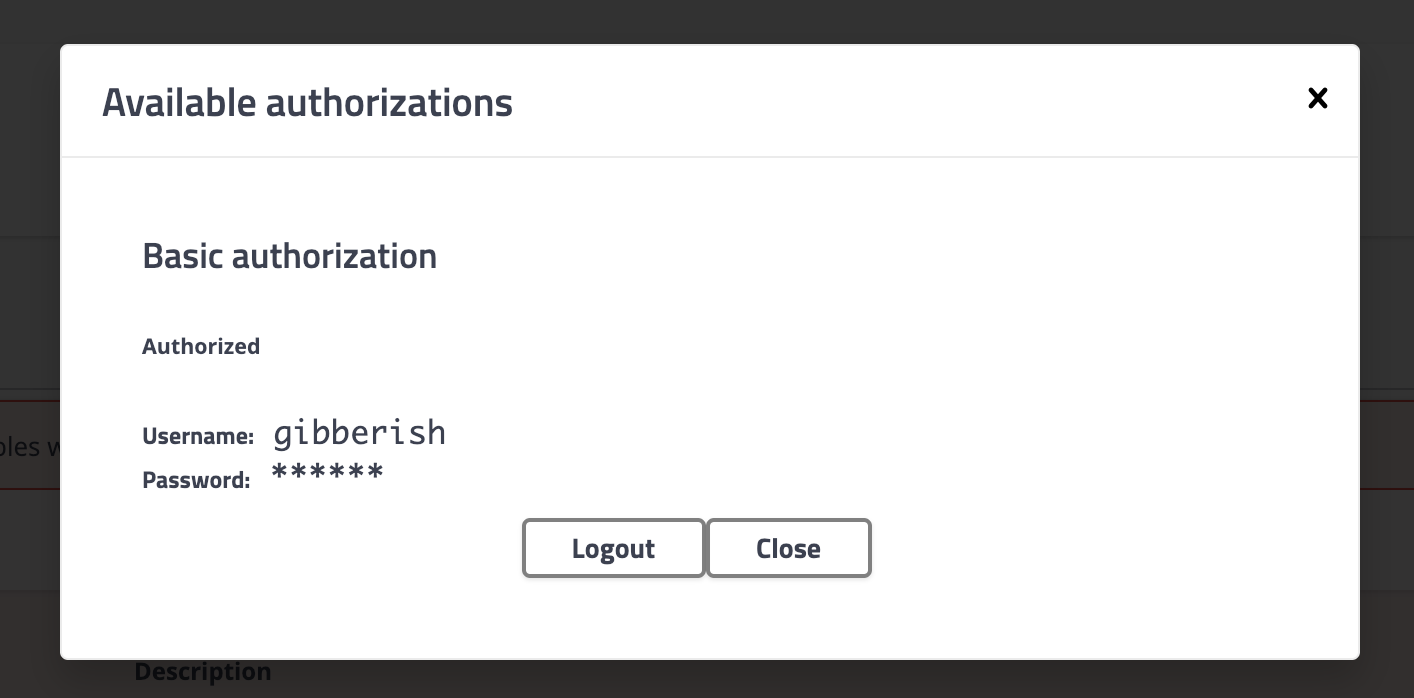Click the Basic authorization heading

click(x=289, y=256)
